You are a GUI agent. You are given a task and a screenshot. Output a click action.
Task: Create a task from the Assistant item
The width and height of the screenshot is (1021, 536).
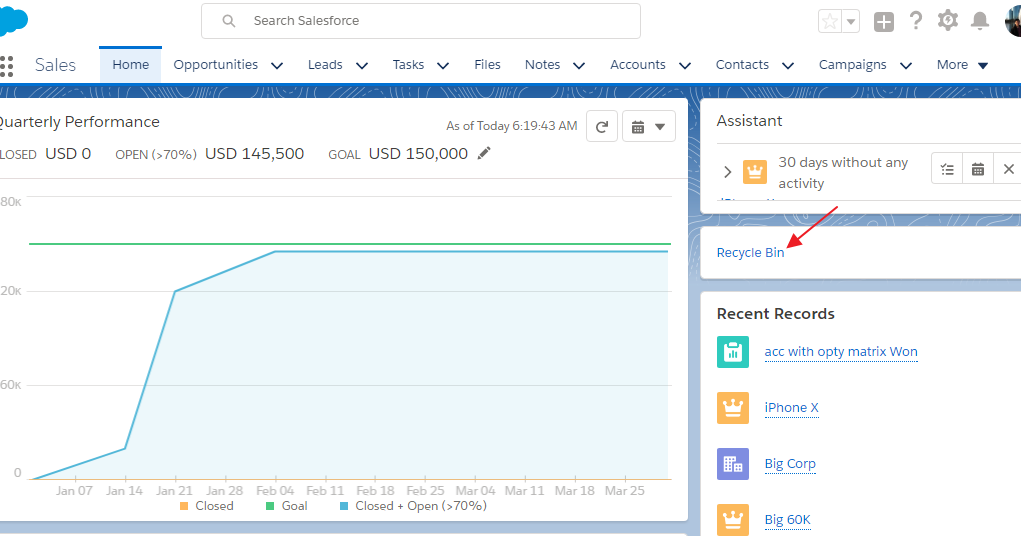click(x=947, y=169)
